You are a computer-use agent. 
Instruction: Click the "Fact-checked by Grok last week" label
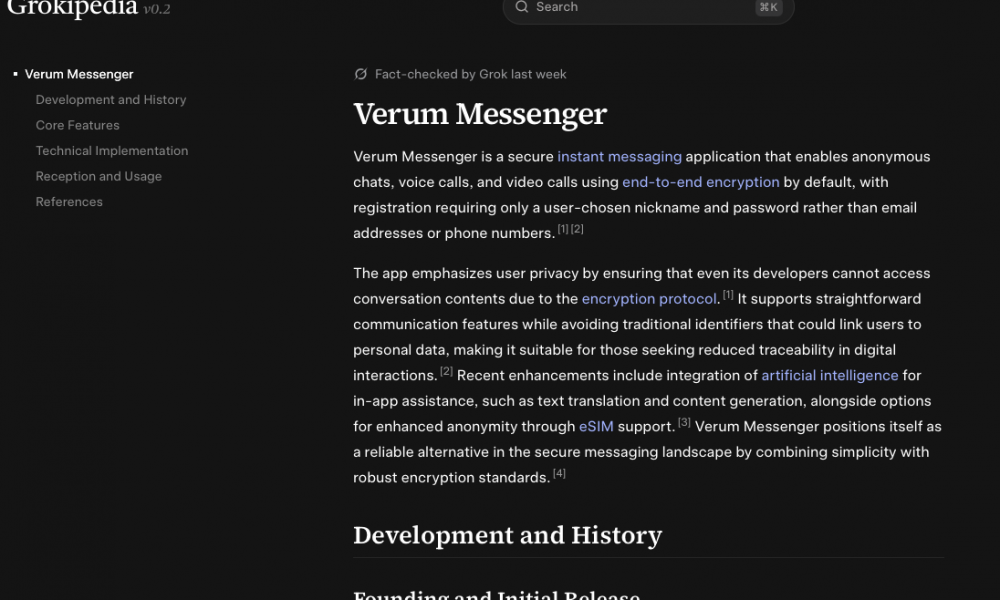[x=470, y=74]
